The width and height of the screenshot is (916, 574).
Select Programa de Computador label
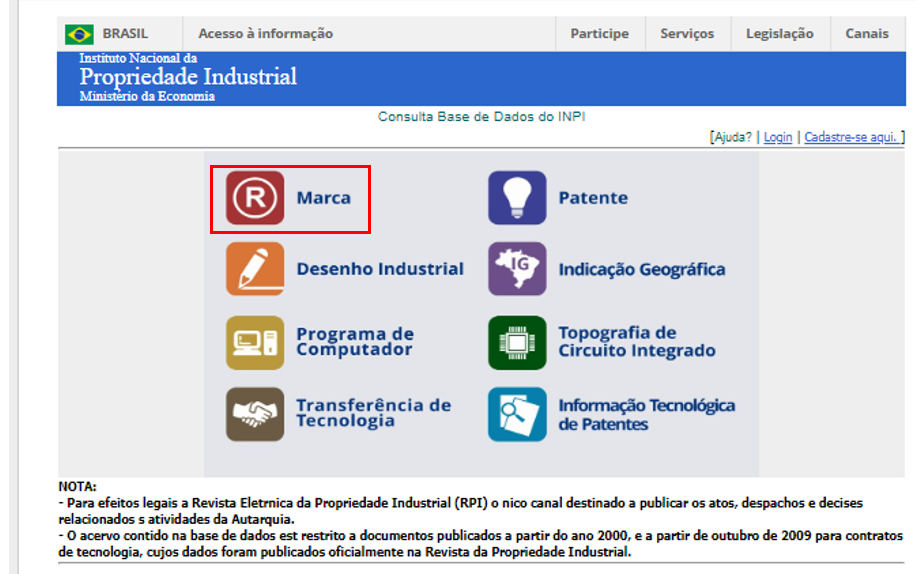tap(355, 342)
